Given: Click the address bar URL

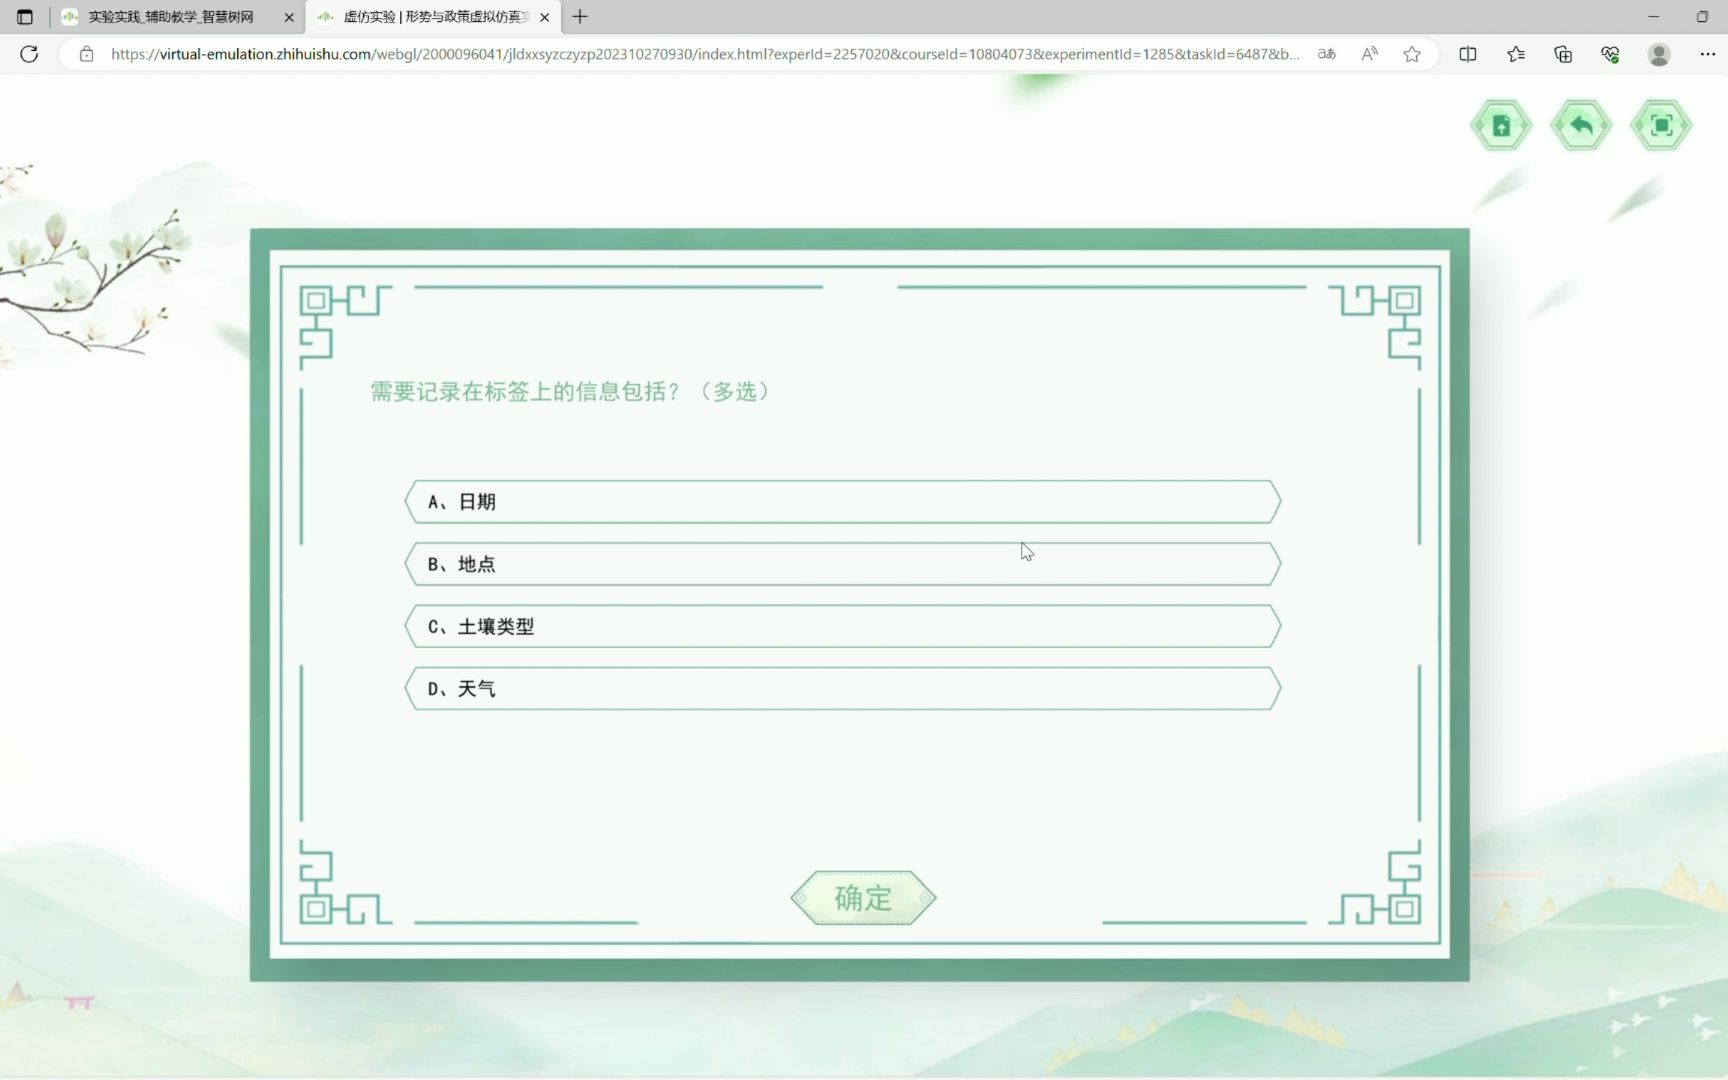Looking at the screenshot, I should click(x=705, y=54).
